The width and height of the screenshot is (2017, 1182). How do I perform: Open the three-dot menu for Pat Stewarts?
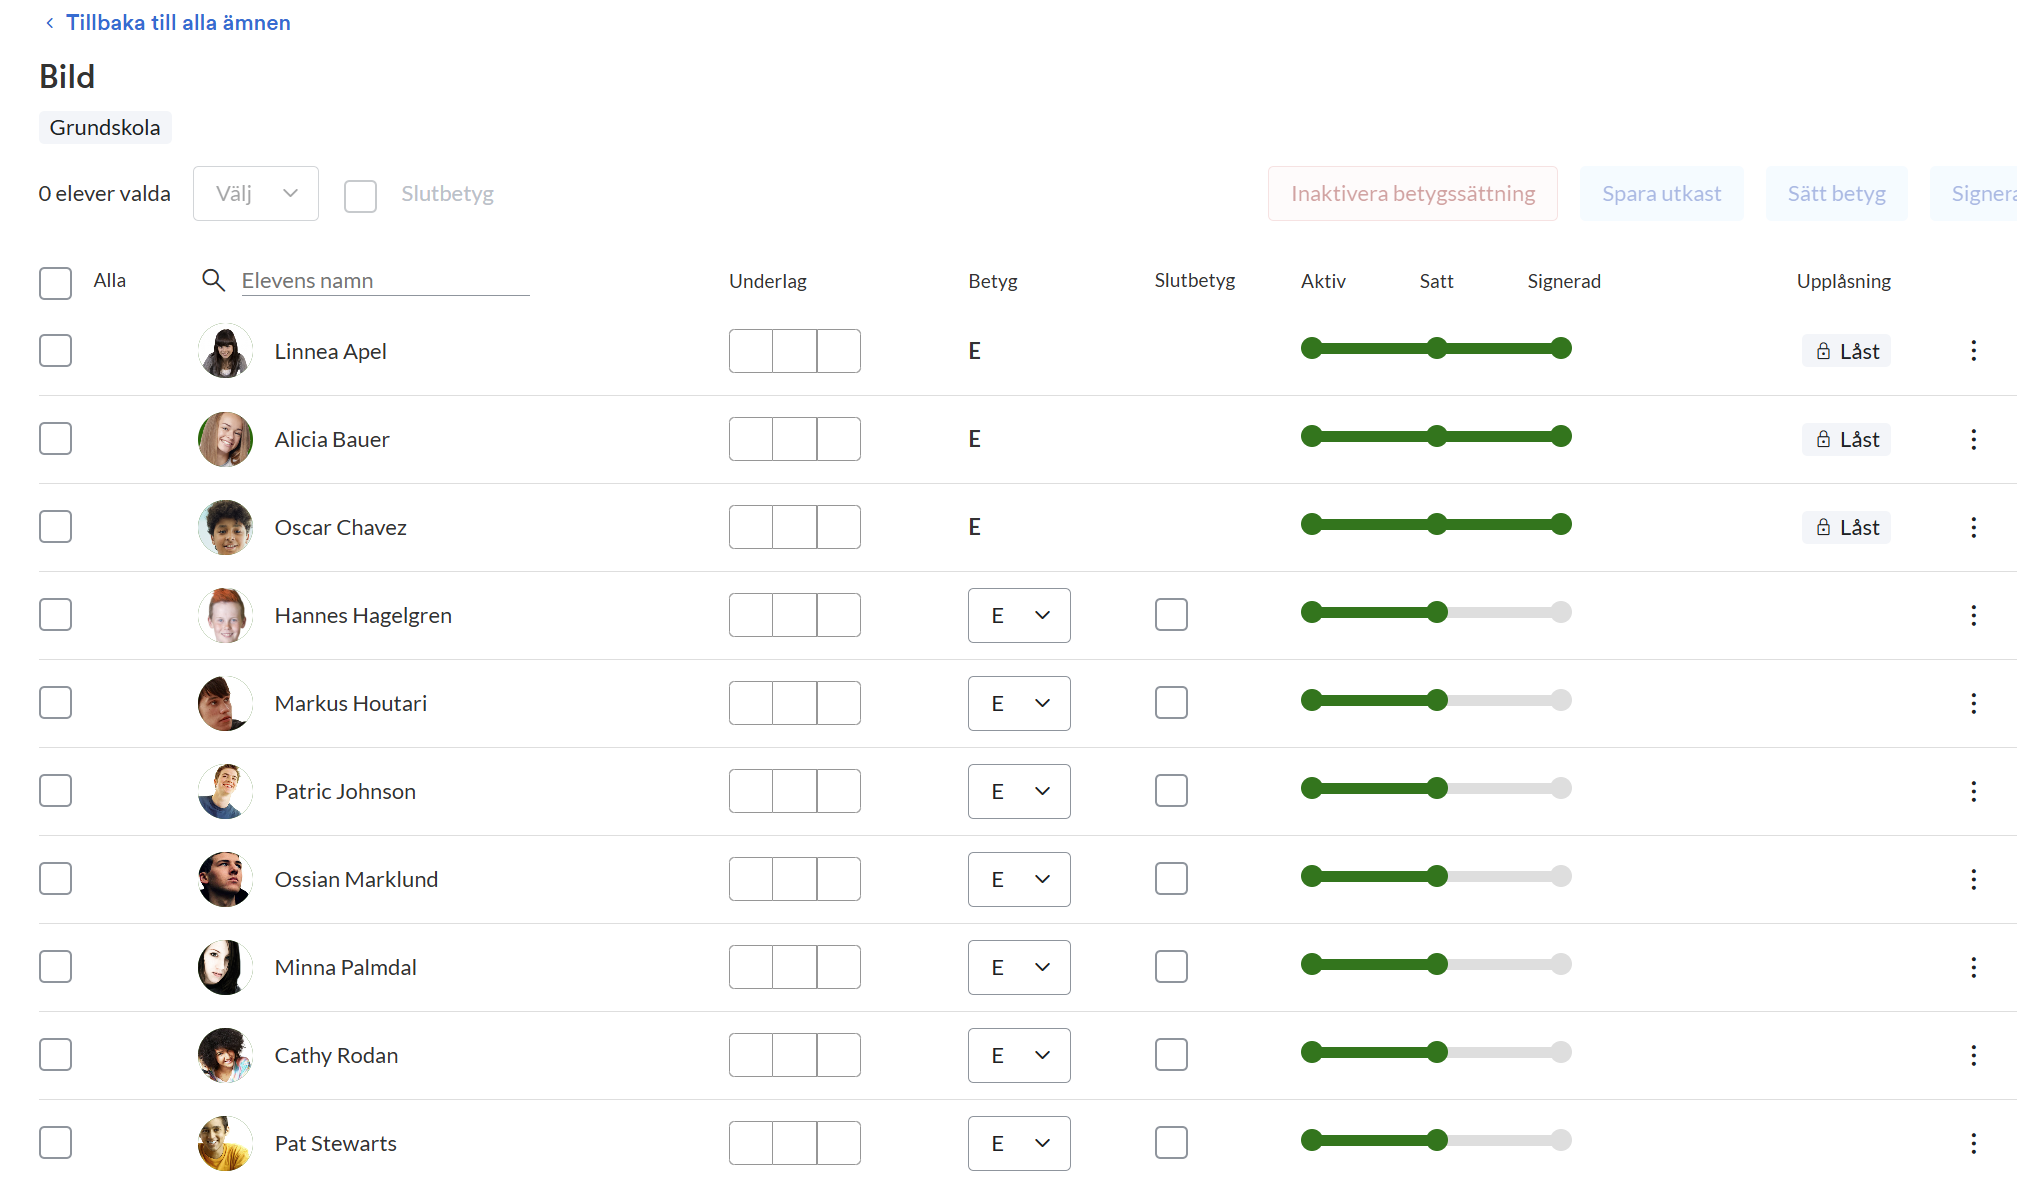[x=1973, y=1143]
